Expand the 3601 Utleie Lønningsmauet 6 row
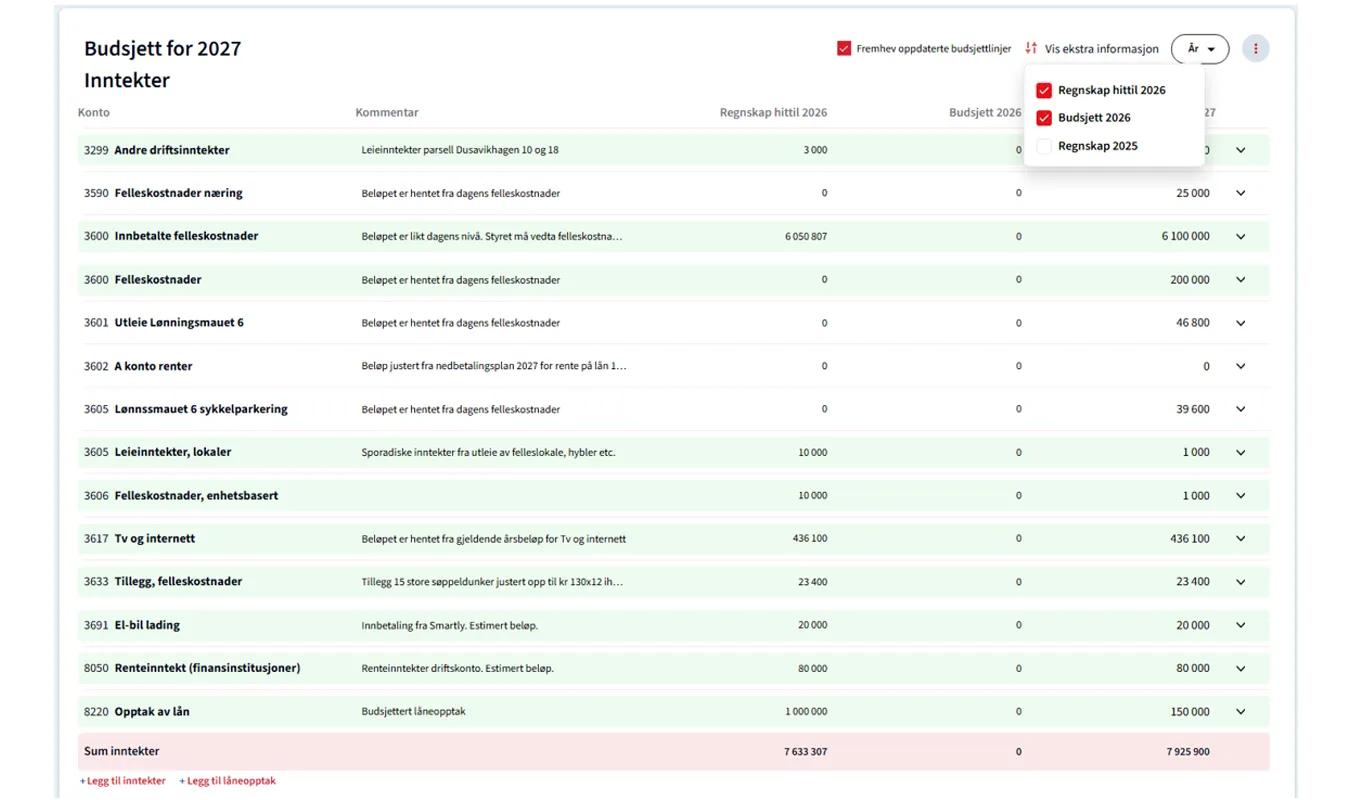 [x=1241, y=323]
